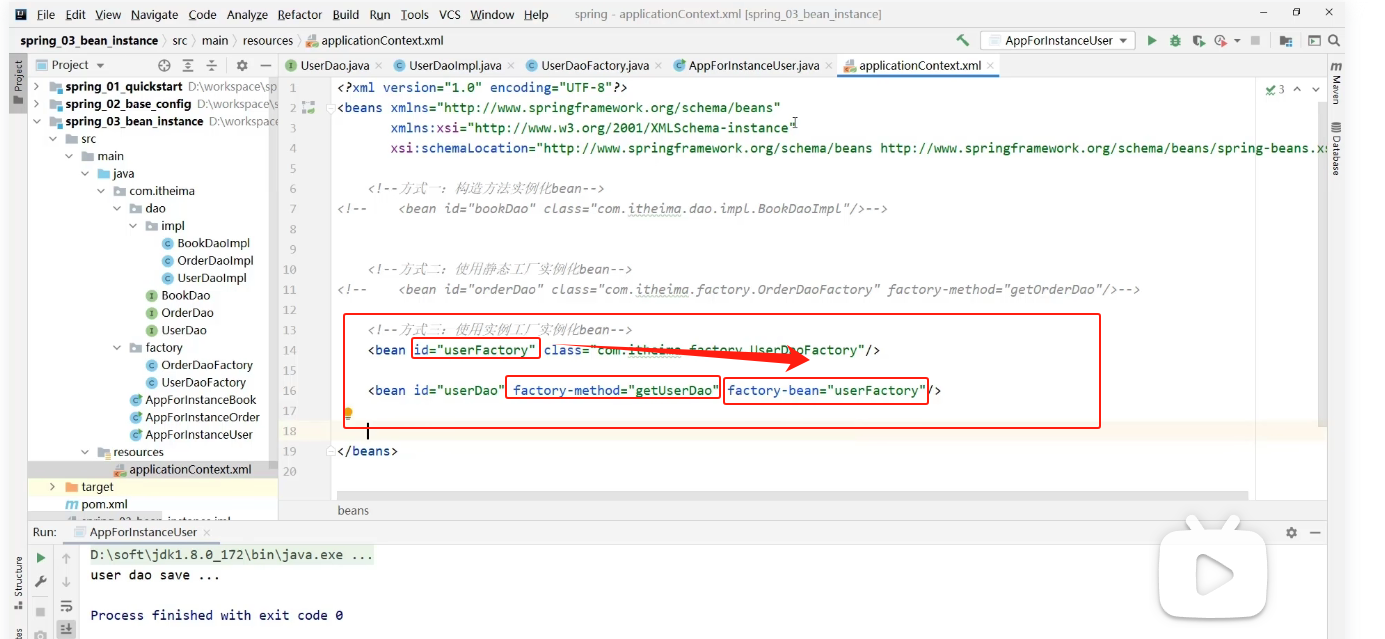Minimize the Run panel with its hide icon

click(x=1315, y=533)
